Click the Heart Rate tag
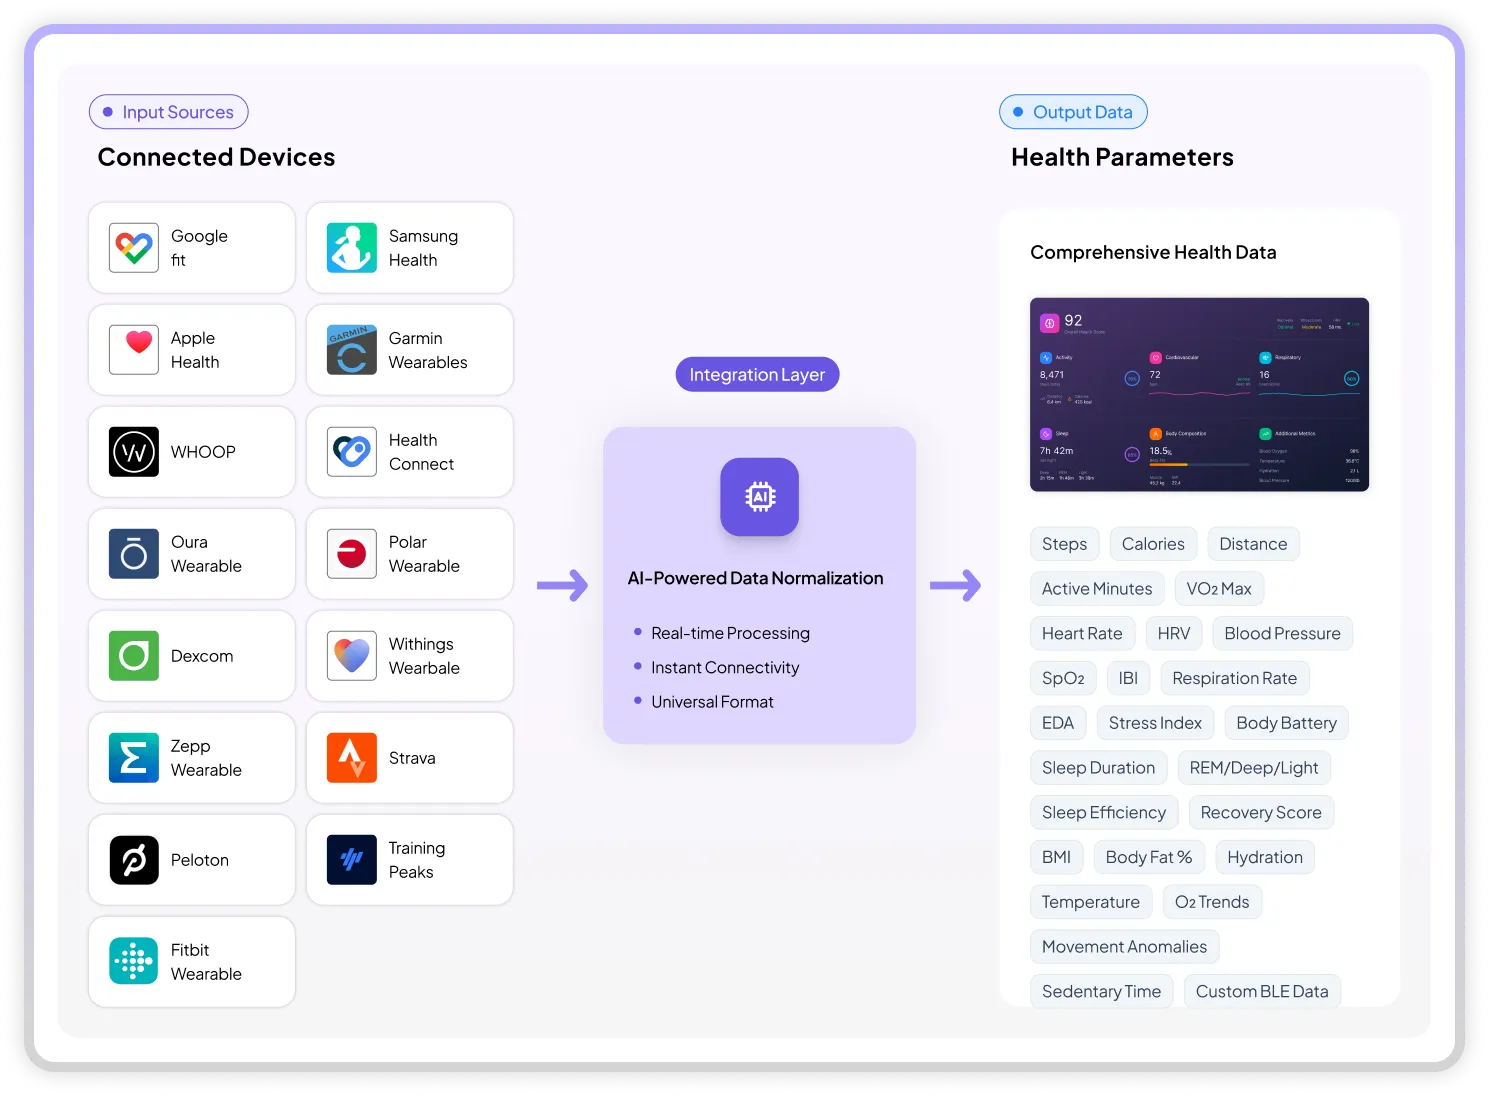 [x=1081, y=634]
